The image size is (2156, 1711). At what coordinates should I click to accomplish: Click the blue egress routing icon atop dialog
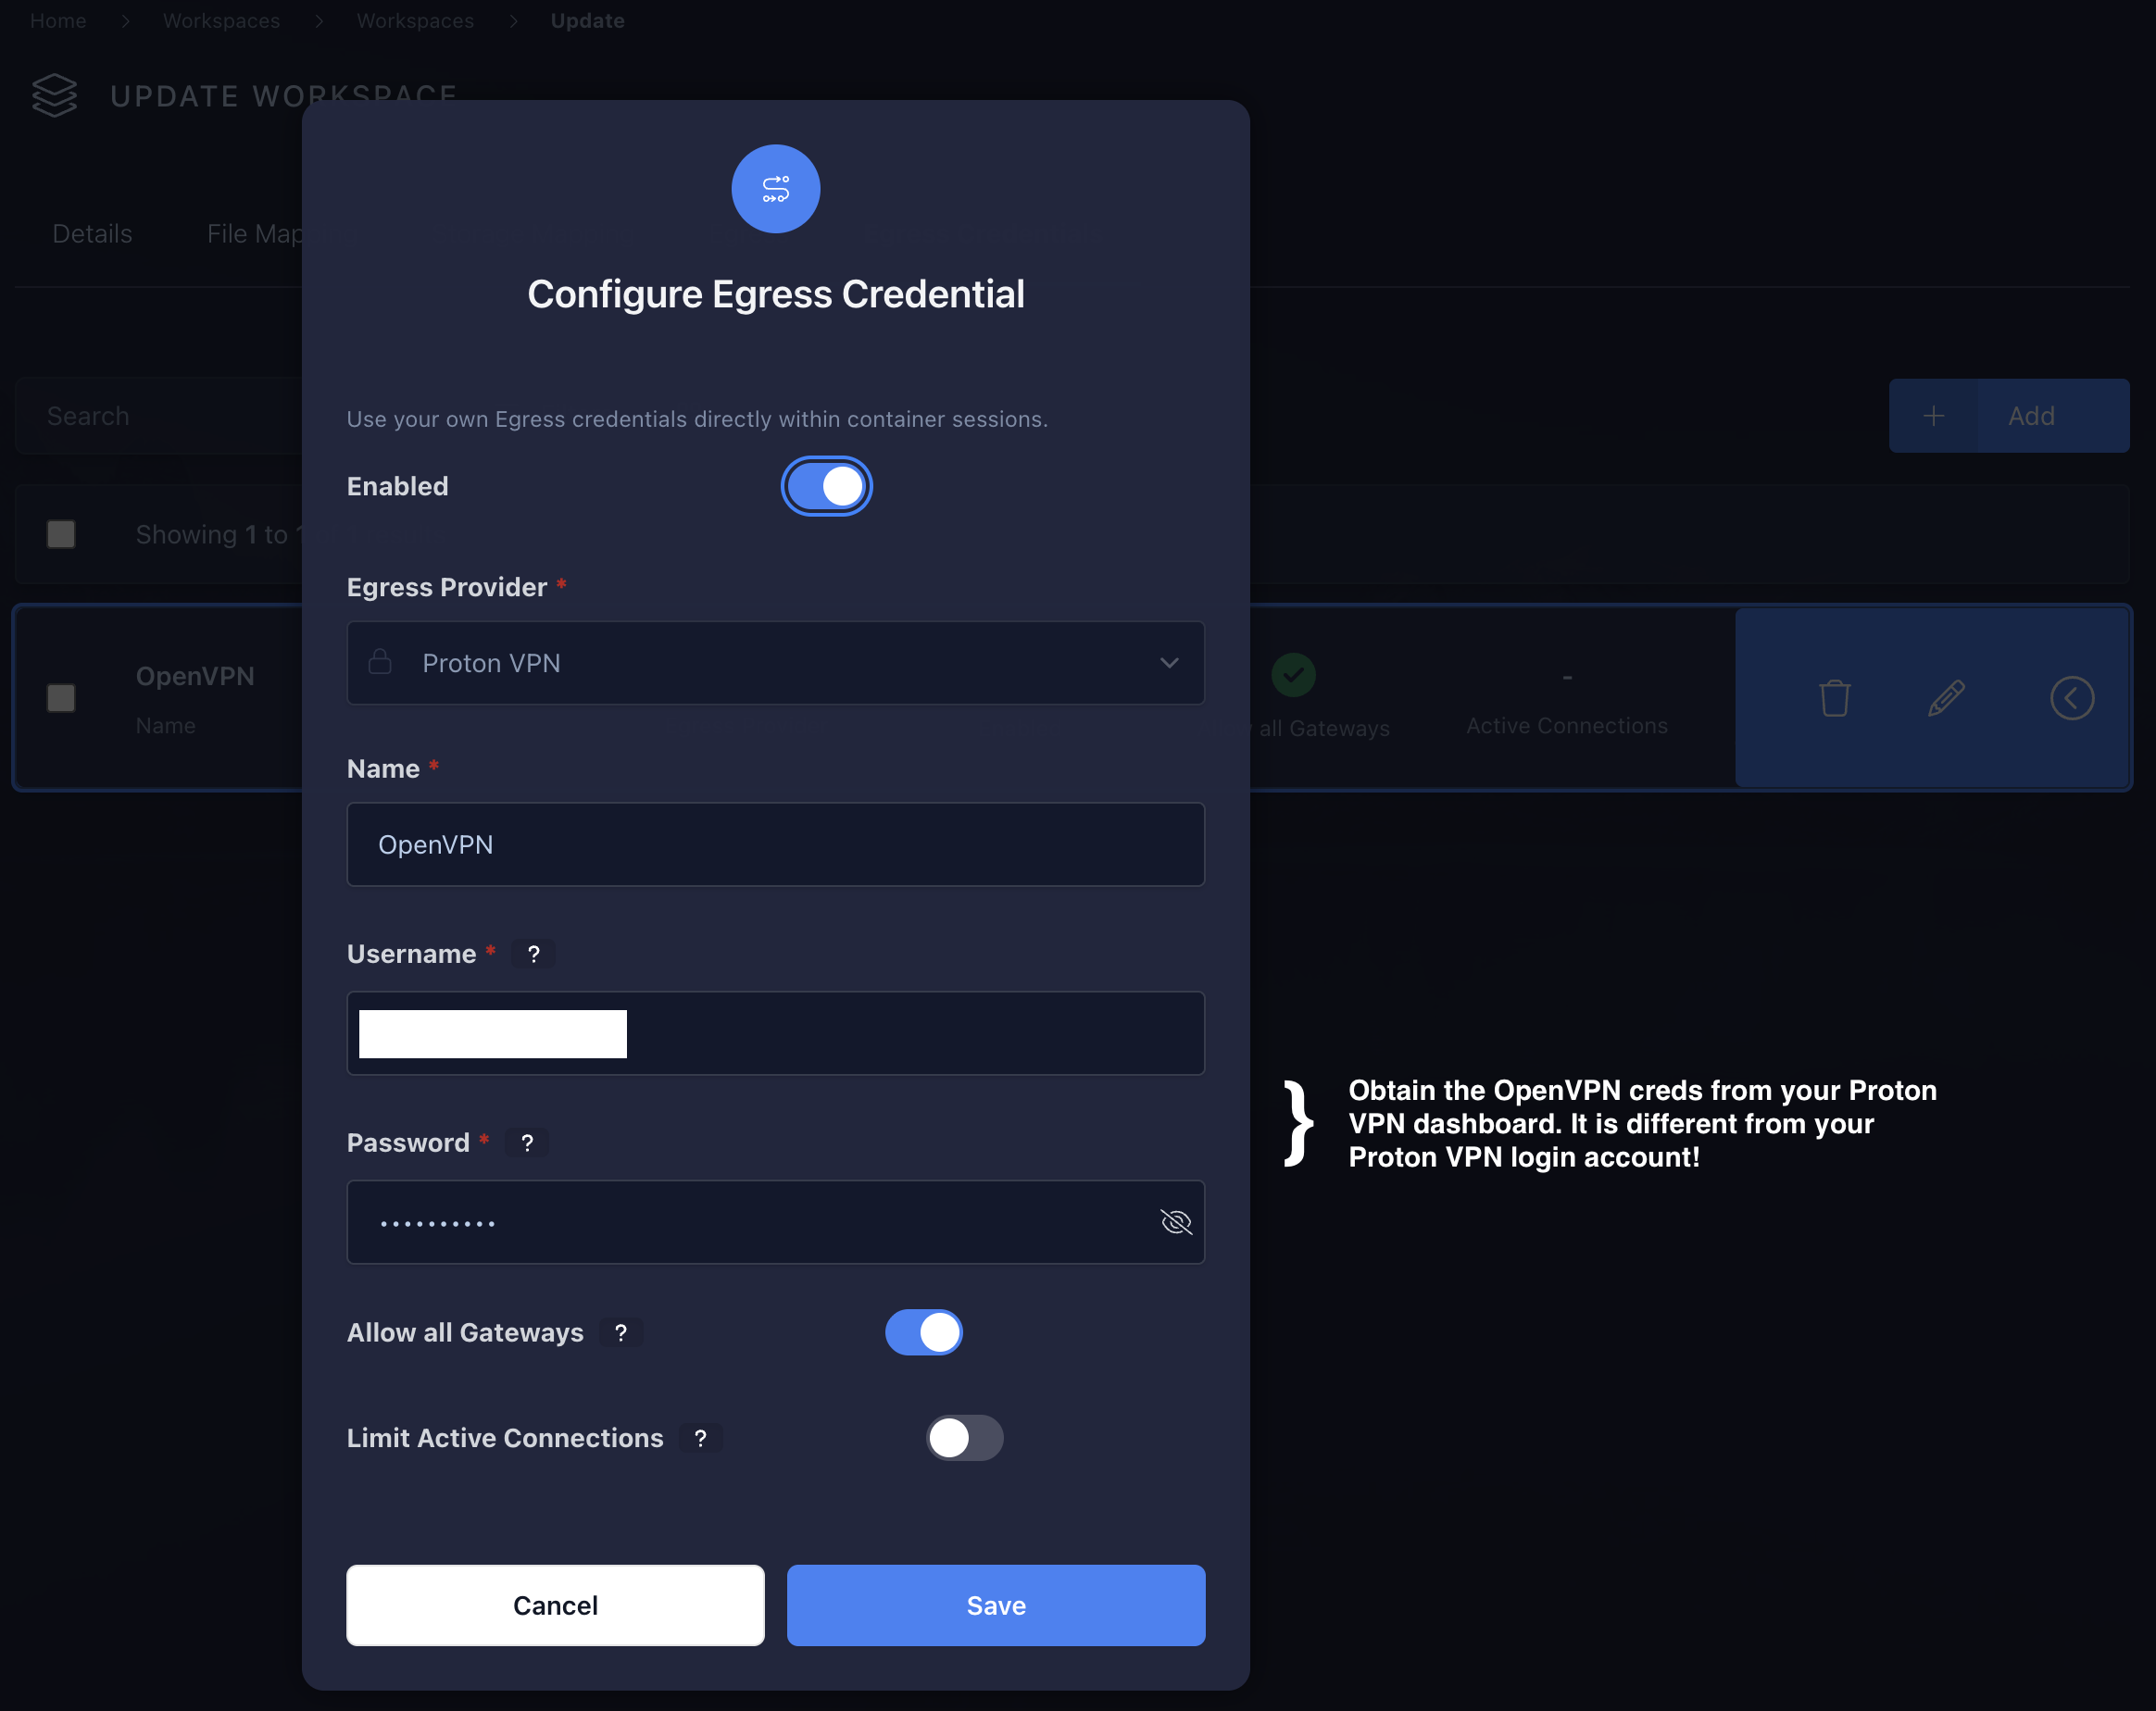776,189
